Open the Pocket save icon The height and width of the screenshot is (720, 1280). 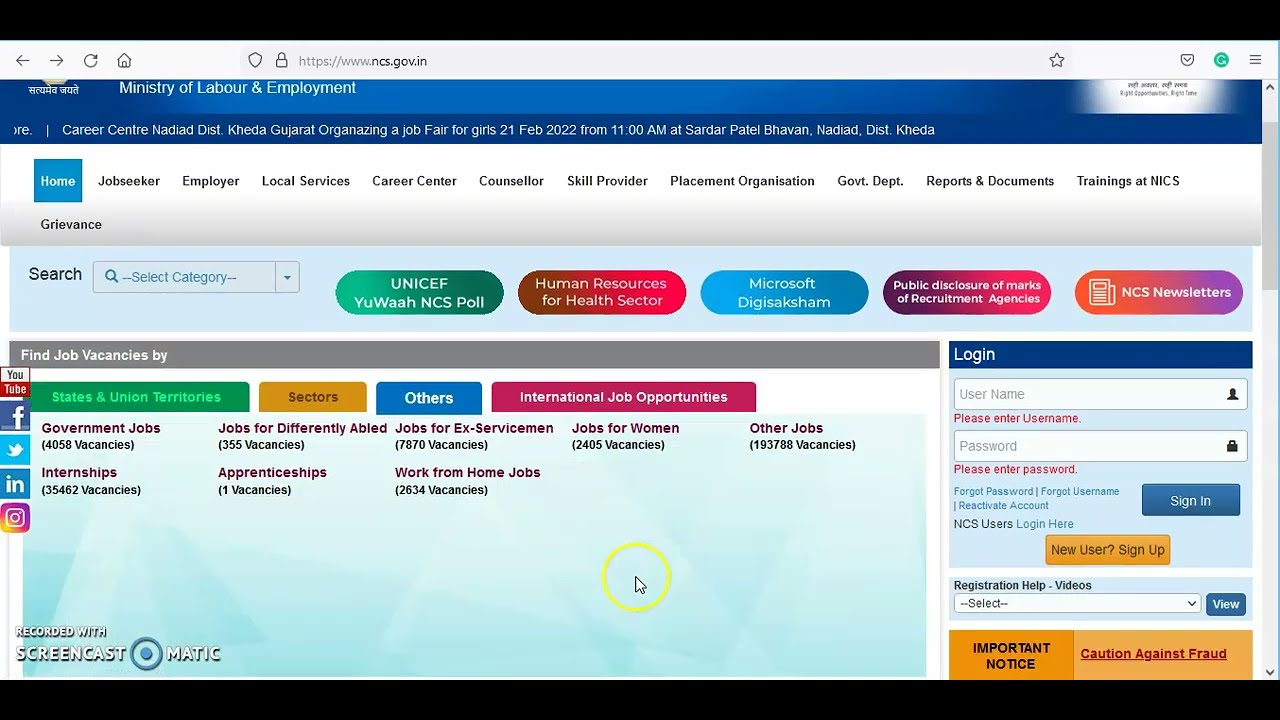point(1187,61)
